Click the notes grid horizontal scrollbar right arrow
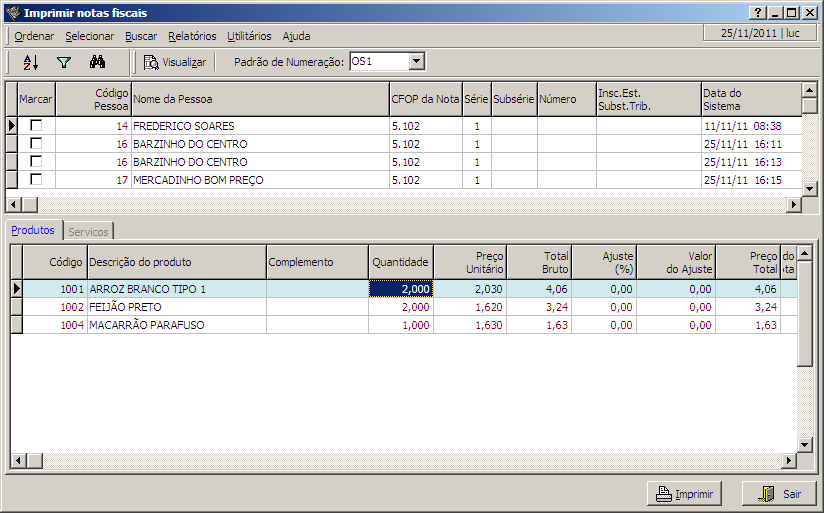Image resolution: width=824 pixels, height=513 pixels. pos(794,204)
